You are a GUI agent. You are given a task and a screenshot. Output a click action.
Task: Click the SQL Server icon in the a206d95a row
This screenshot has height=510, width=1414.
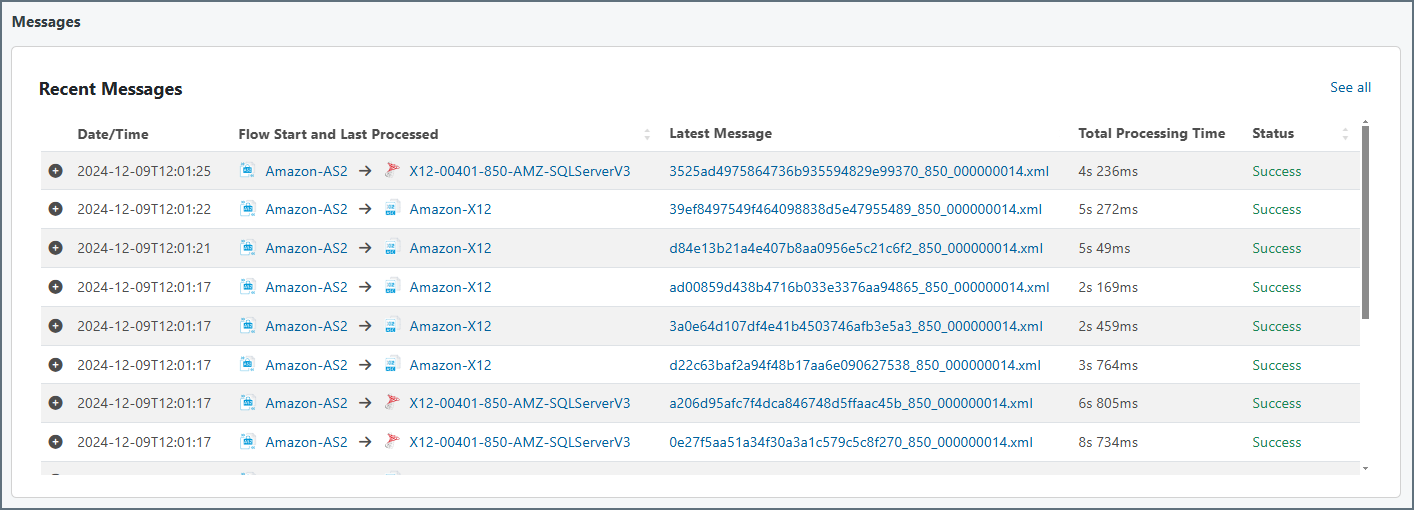[x=392, y=403]
